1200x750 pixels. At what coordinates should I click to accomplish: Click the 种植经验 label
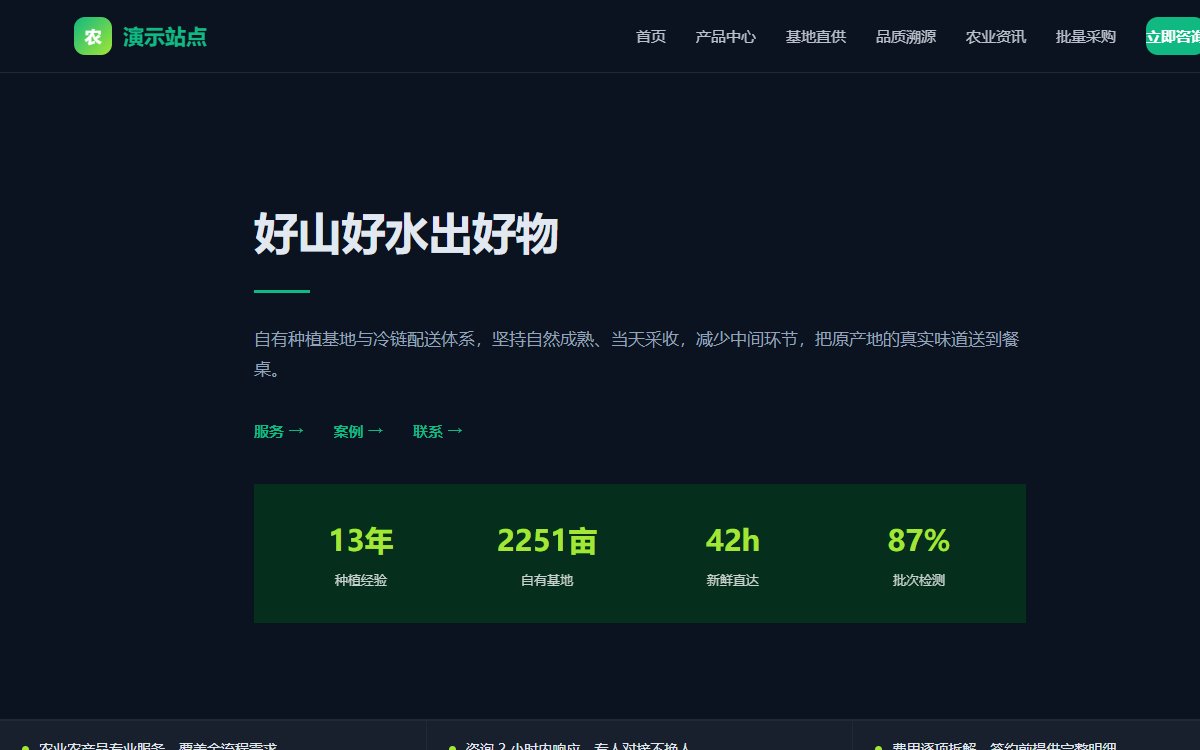(361, 580)
